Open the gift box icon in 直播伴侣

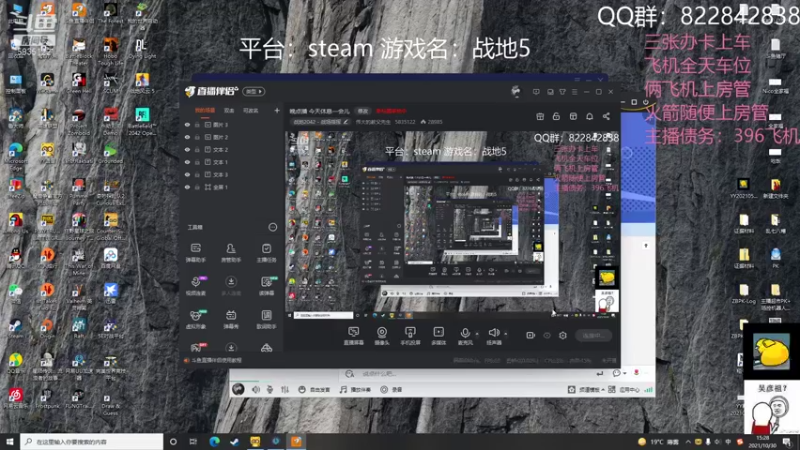540,116
